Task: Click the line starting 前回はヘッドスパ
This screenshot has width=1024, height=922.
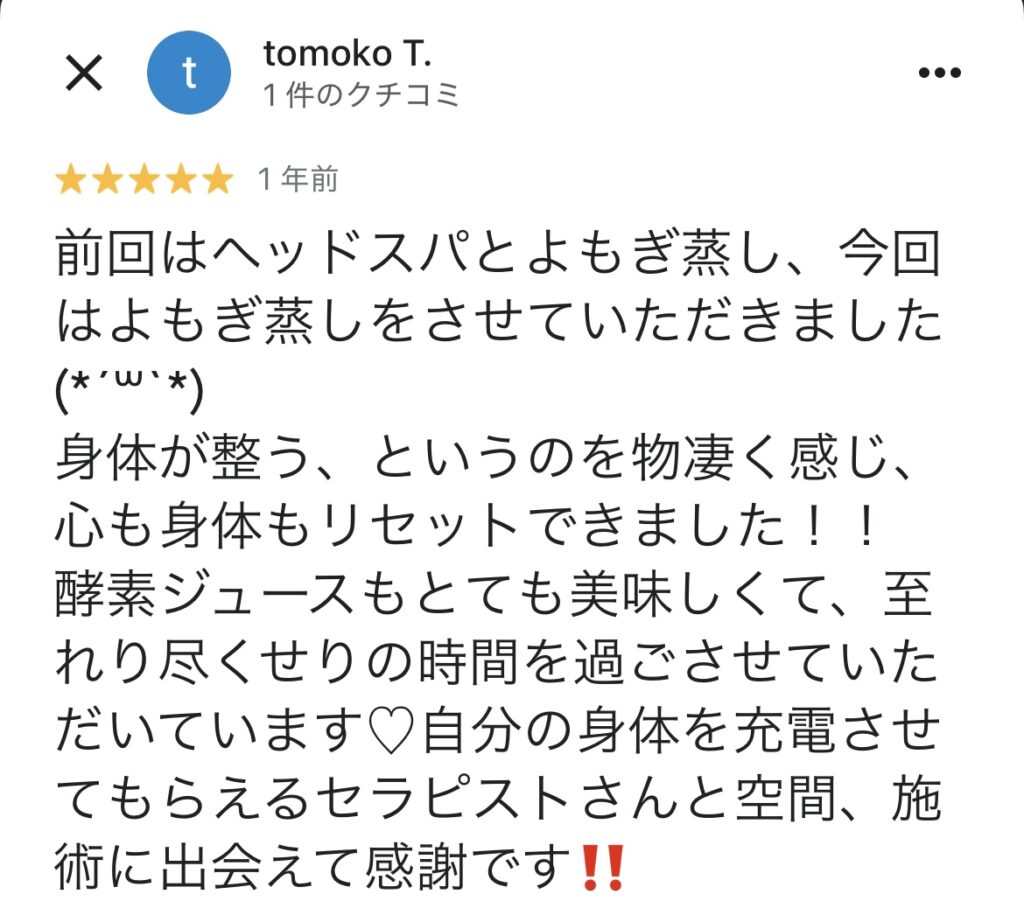Action: 498,253
